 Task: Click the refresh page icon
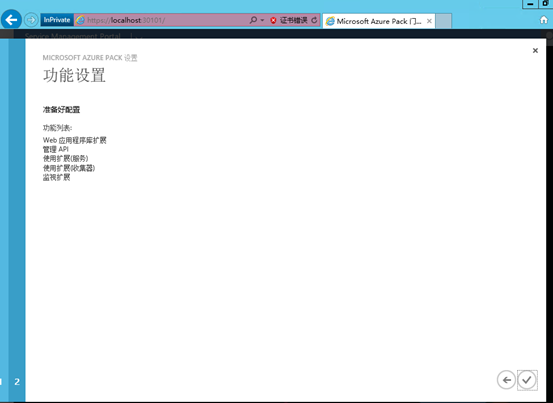[314, 20]
